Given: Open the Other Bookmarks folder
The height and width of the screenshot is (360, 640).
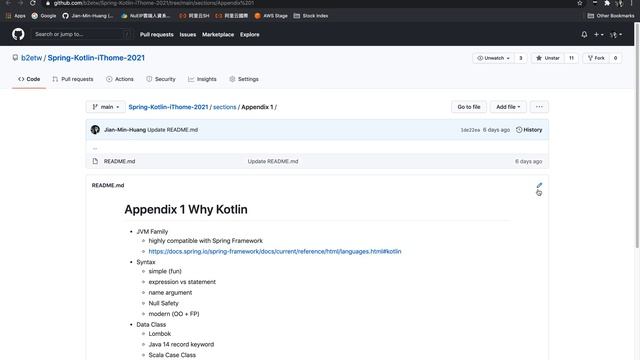Looking at the screenshot, I should coord(611,16).
